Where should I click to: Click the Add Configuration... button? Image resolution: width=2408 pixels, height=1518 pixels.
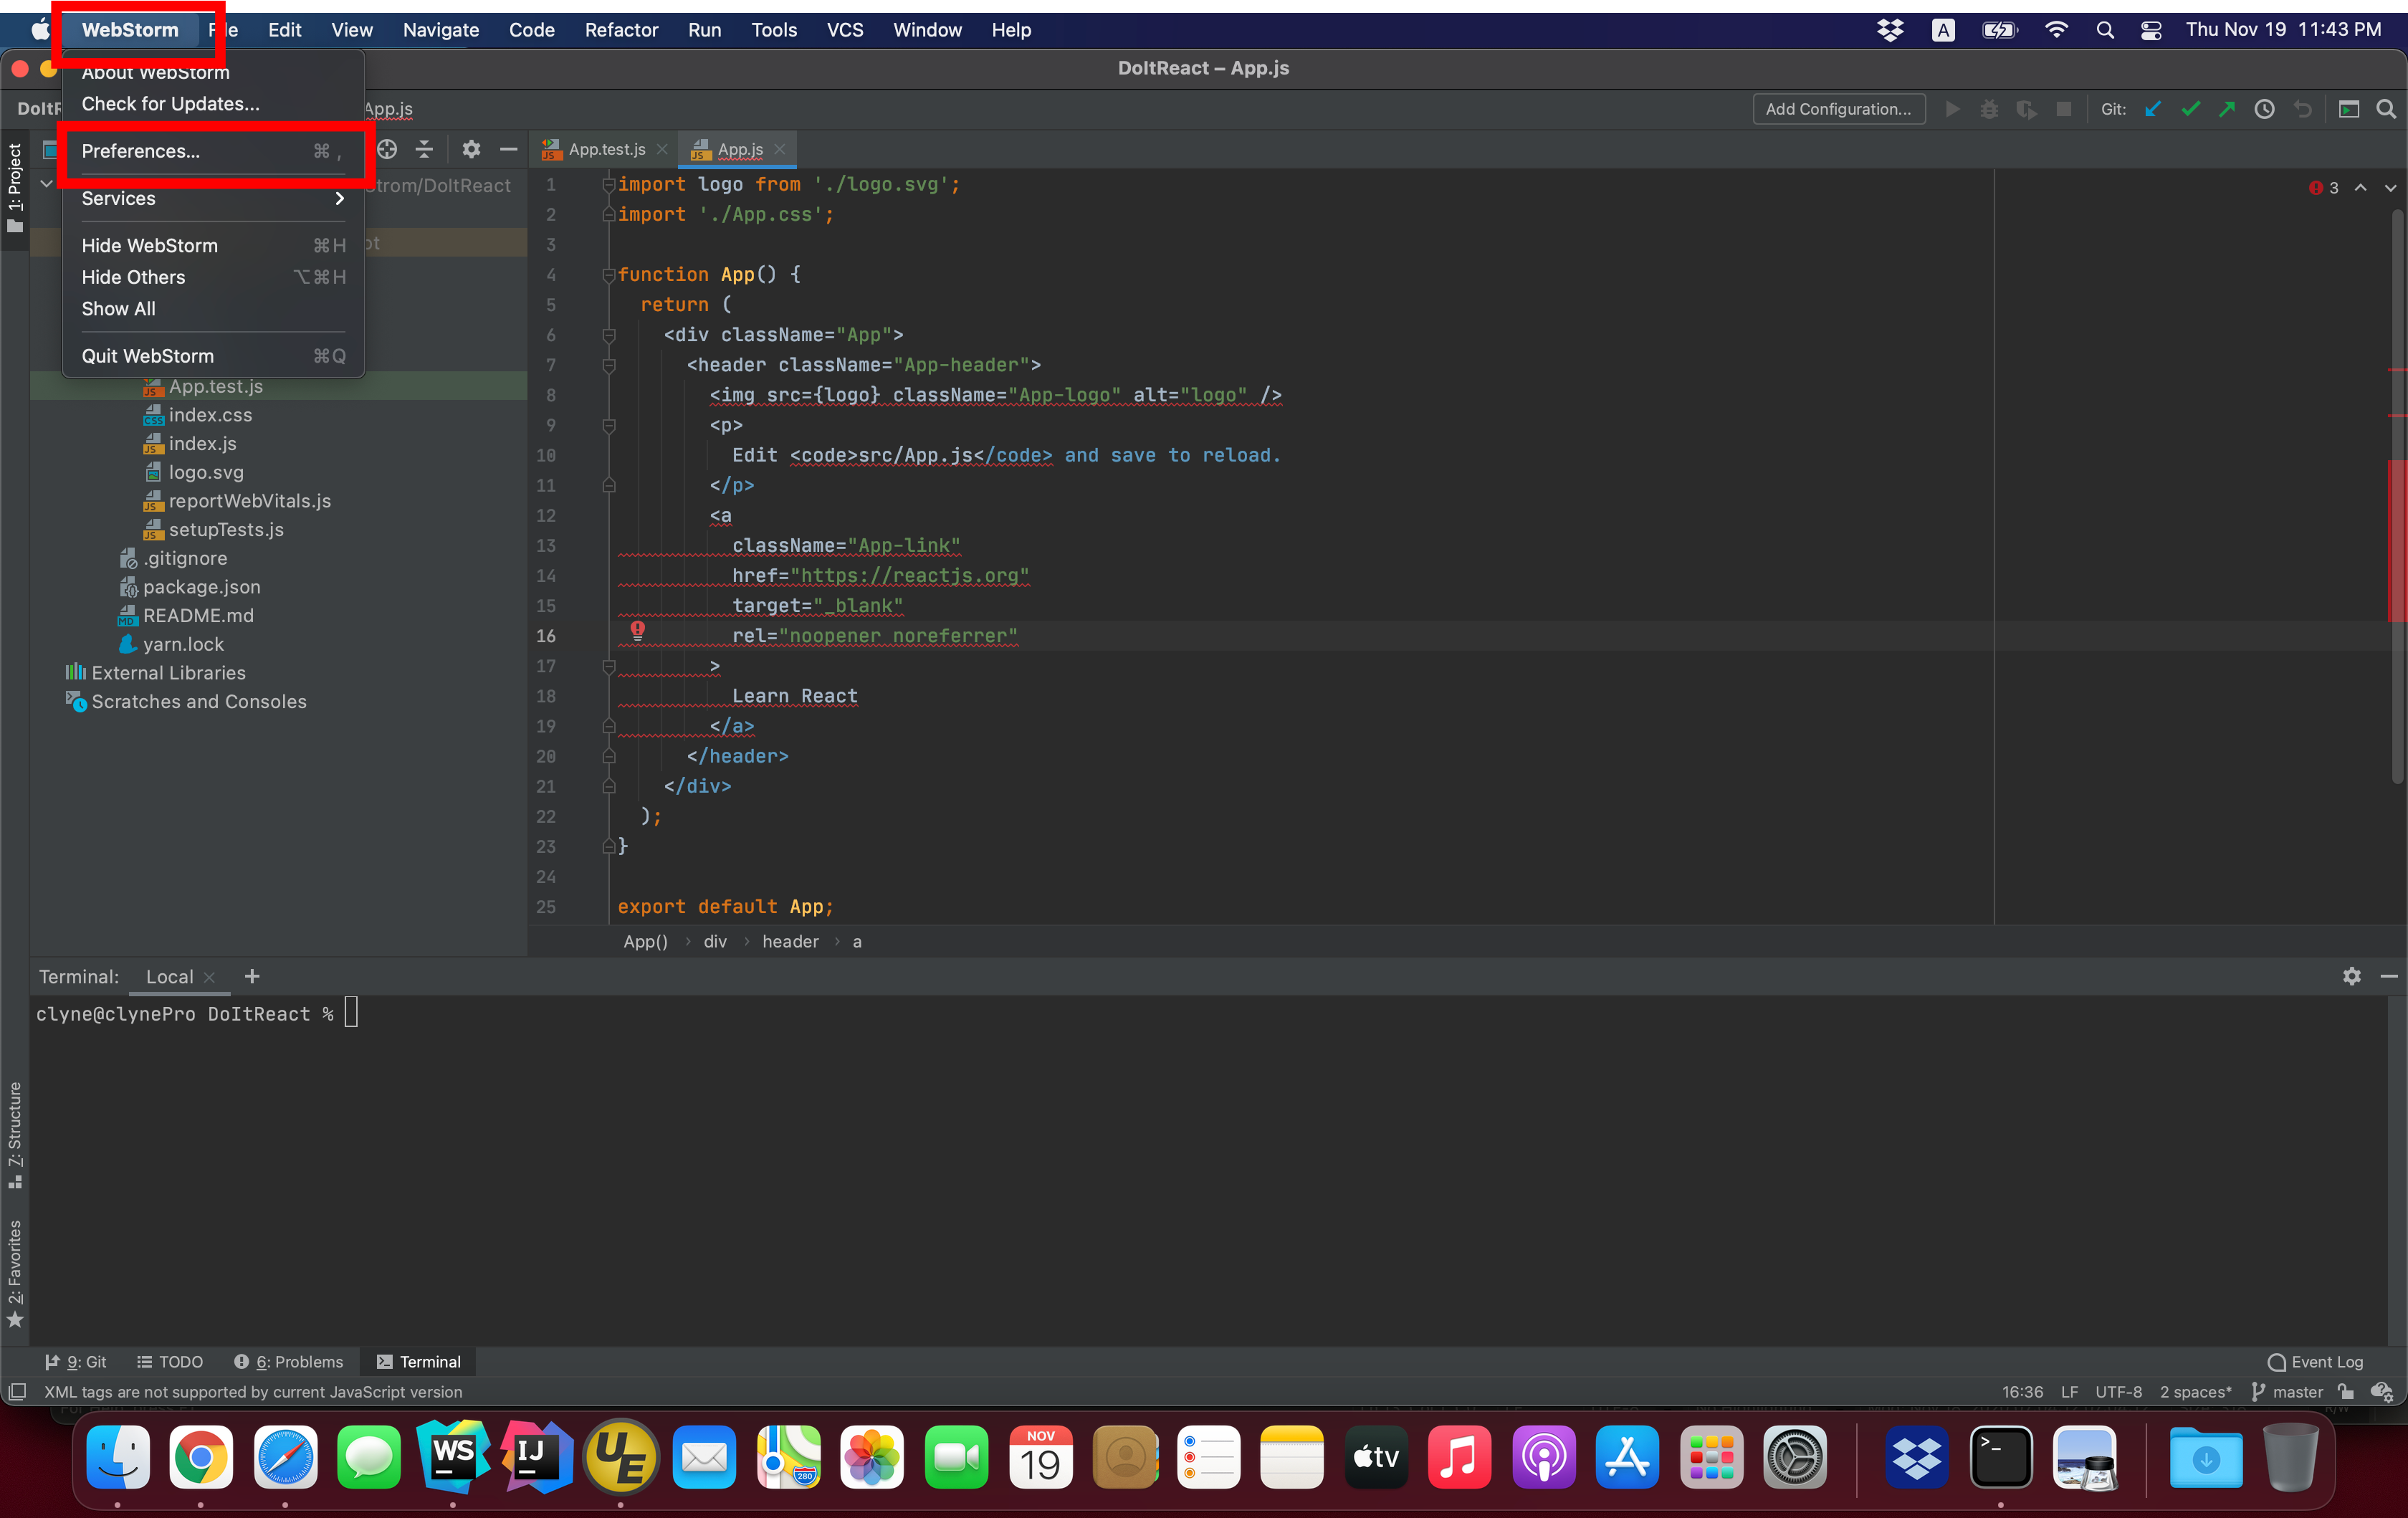(x=1838, y=109)
